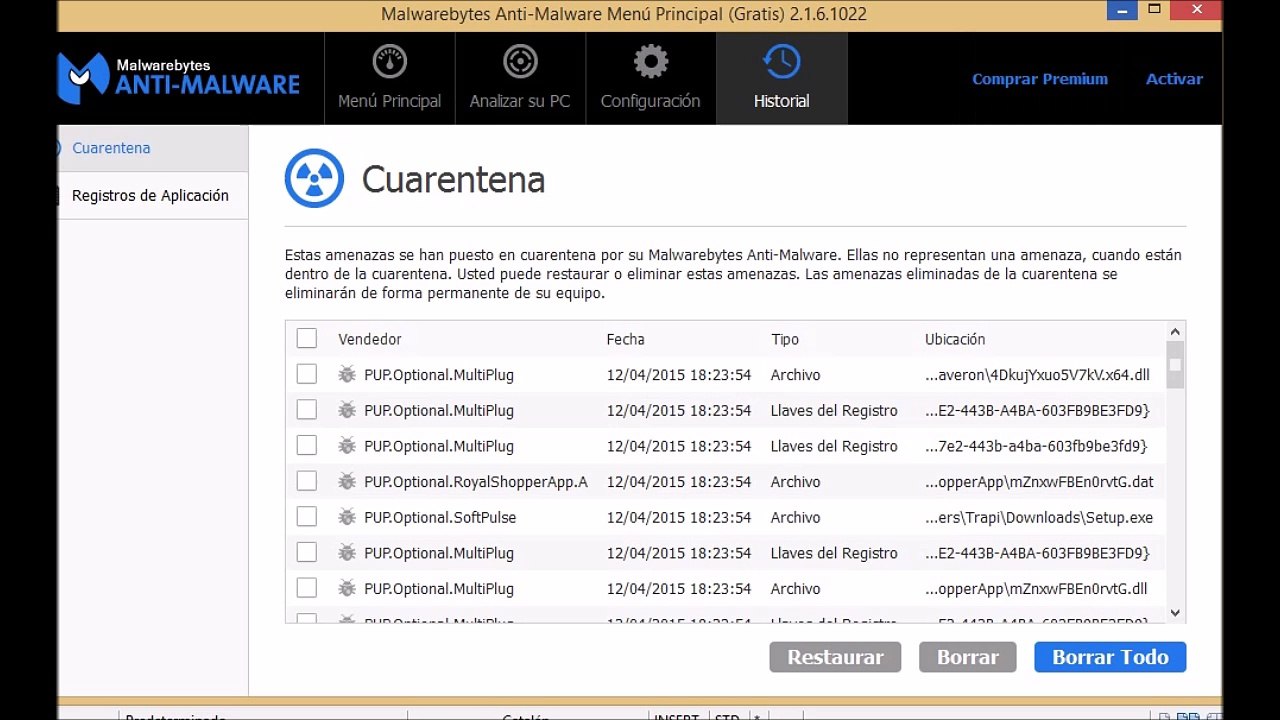
Task: Click the radiation Cuarentena heading icon
Action: (x=314, y=179)
